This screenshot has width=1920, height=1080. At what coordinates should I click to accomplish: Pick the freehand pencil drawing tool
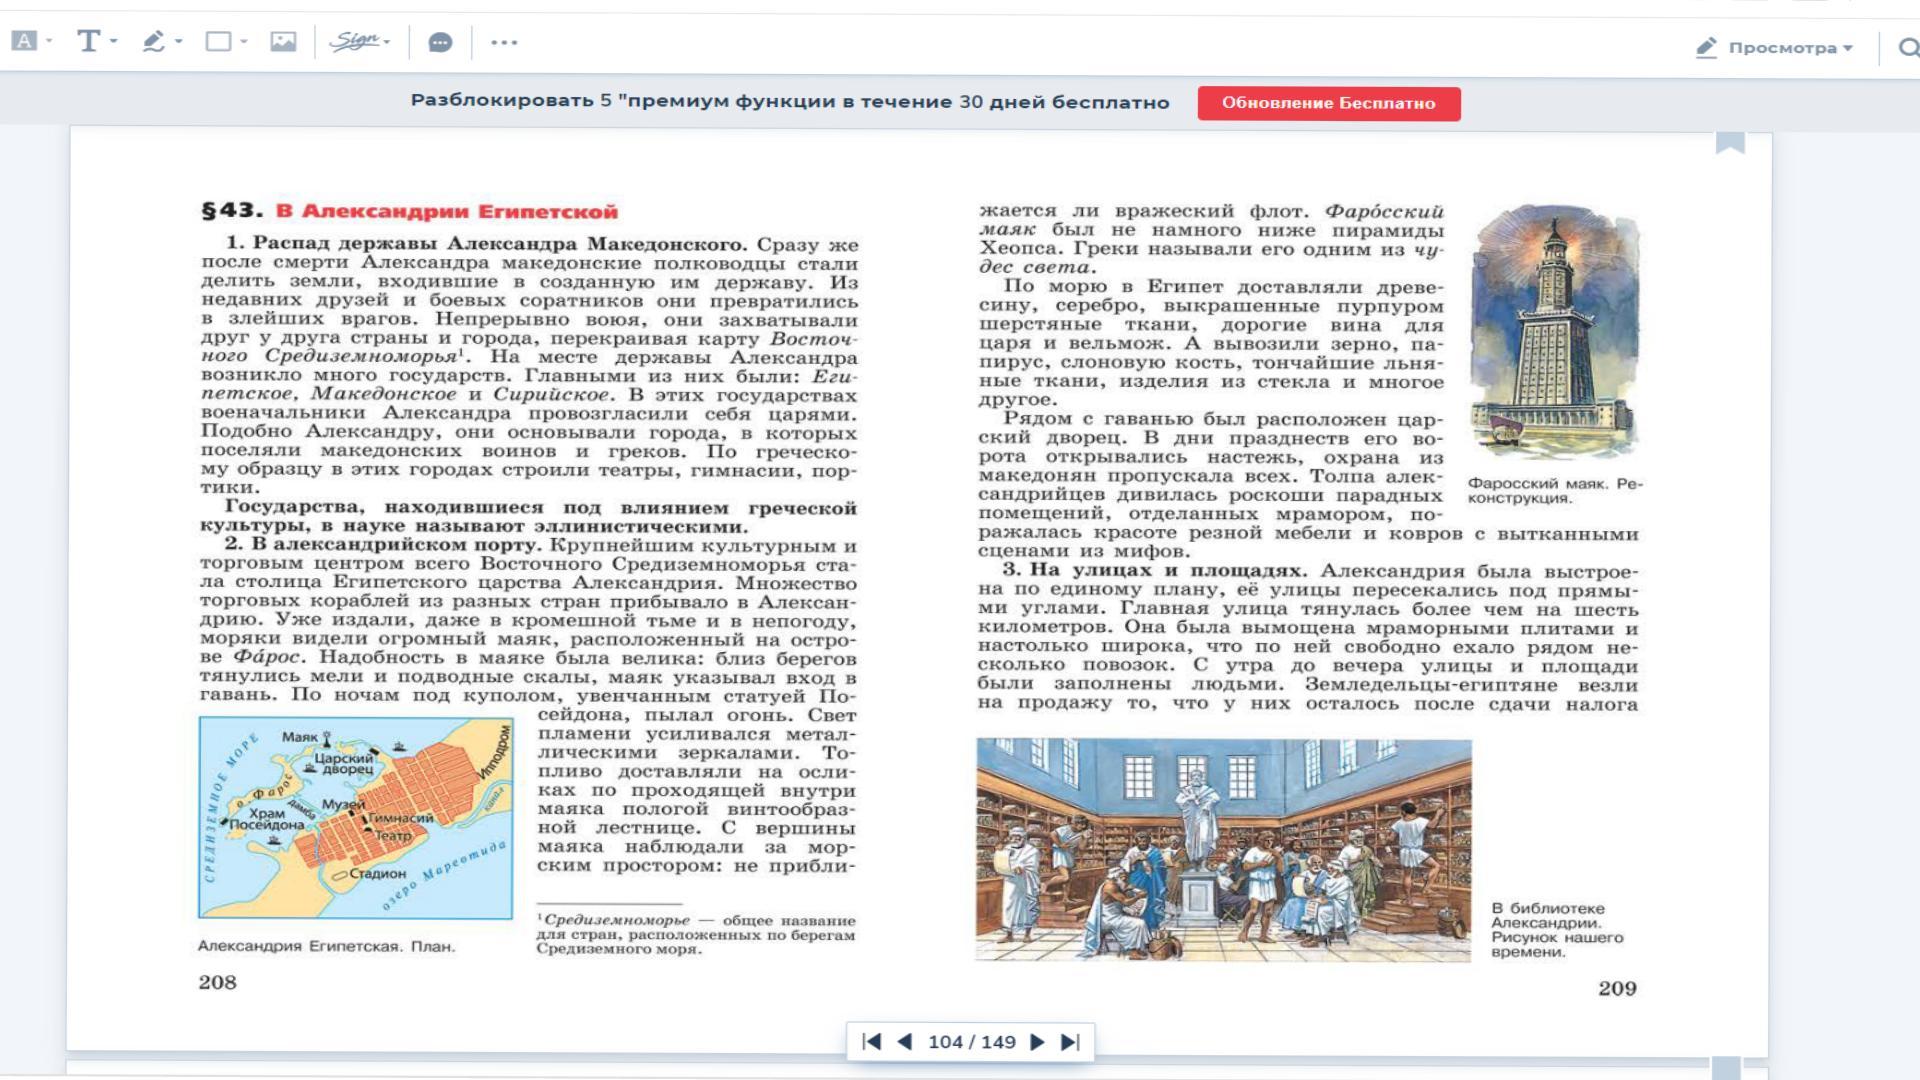point(153,41)
